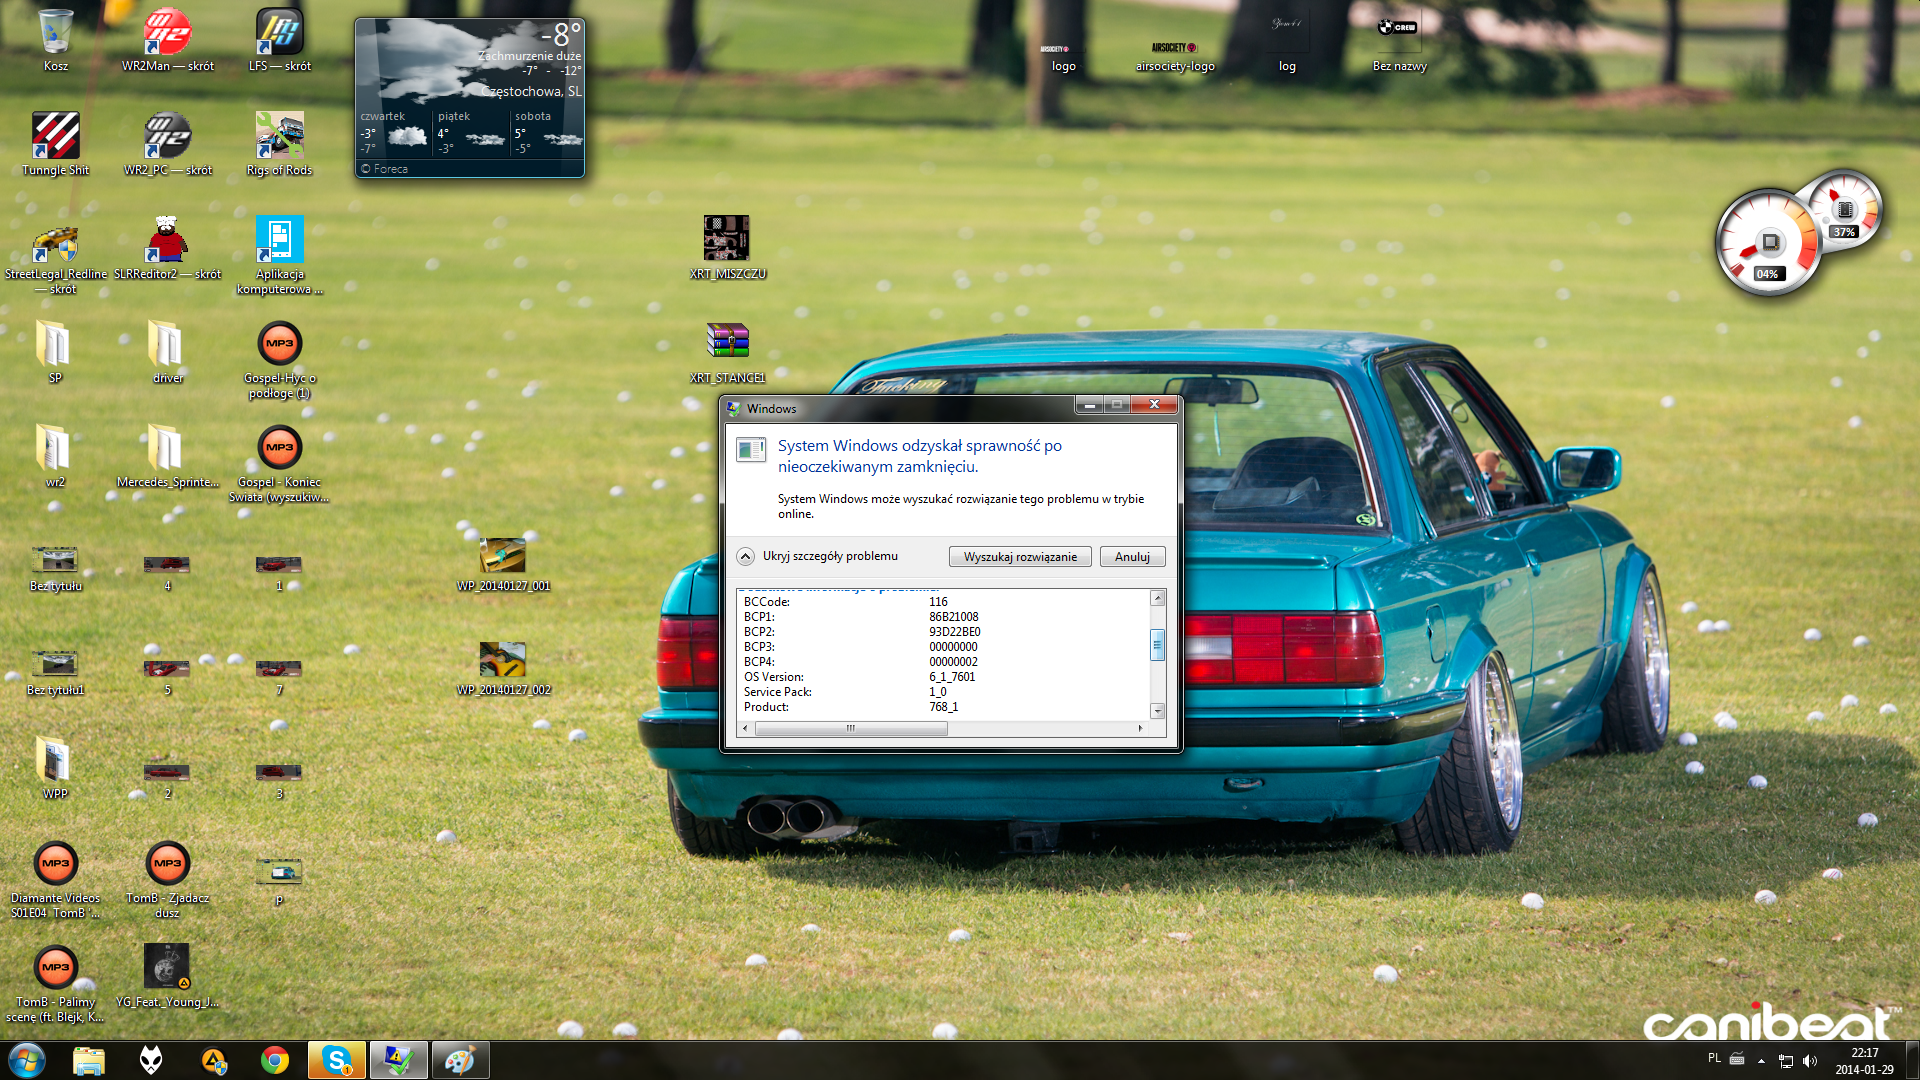Click the horizontal scrollbar right arrow
1920x1080 pixels.
[1140, 728]
